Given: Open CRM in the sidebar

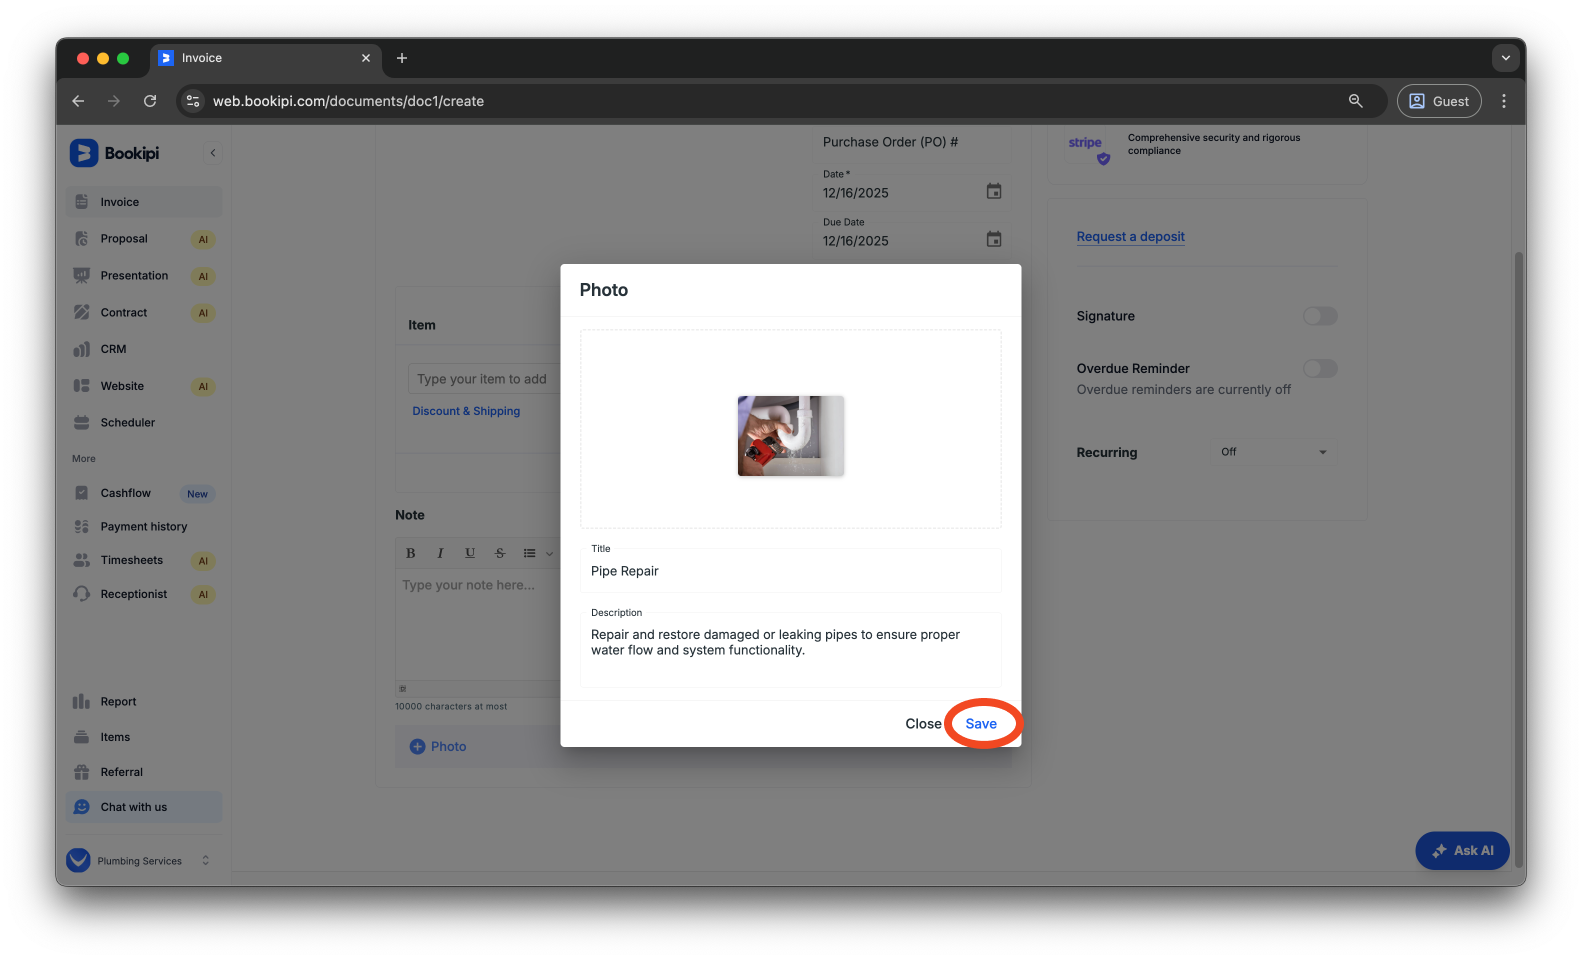Looking at the screenshot, I should tap(144, 349).
